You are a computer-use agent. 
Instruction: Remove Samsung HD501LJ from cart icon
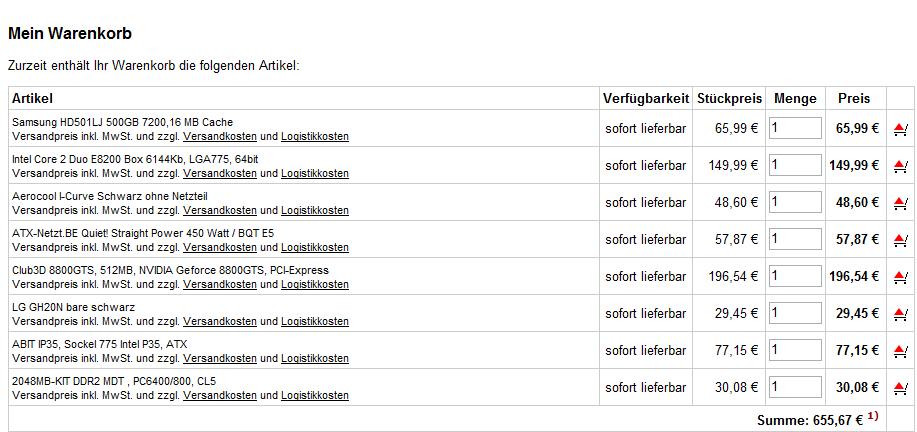tap(900, 129)
